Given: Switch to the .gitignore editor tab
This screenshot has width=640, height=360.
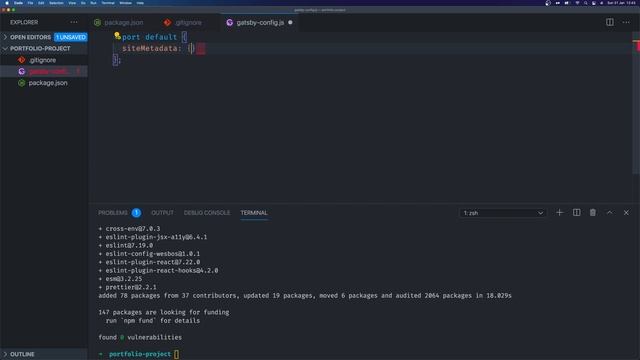Looking at the screenshot, I should tap(189, 22).
